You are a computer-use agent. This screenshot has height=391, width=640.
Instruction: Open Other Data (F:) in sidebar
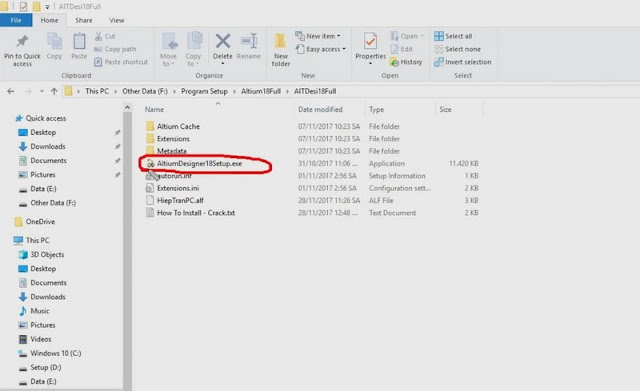53,203
